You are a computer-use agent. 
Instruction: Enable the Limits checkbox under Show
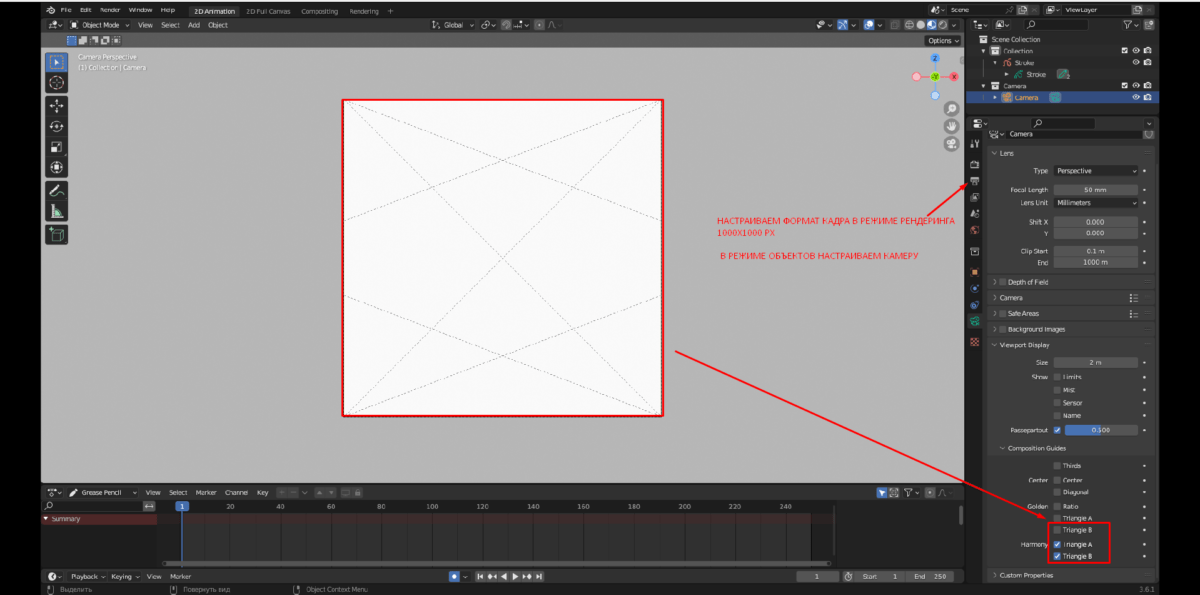tap(1057, 377)
